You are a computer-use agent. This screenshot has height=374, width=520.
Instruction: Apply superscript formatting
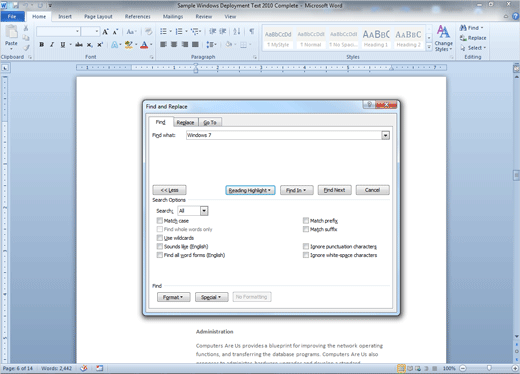pos(100,45)
